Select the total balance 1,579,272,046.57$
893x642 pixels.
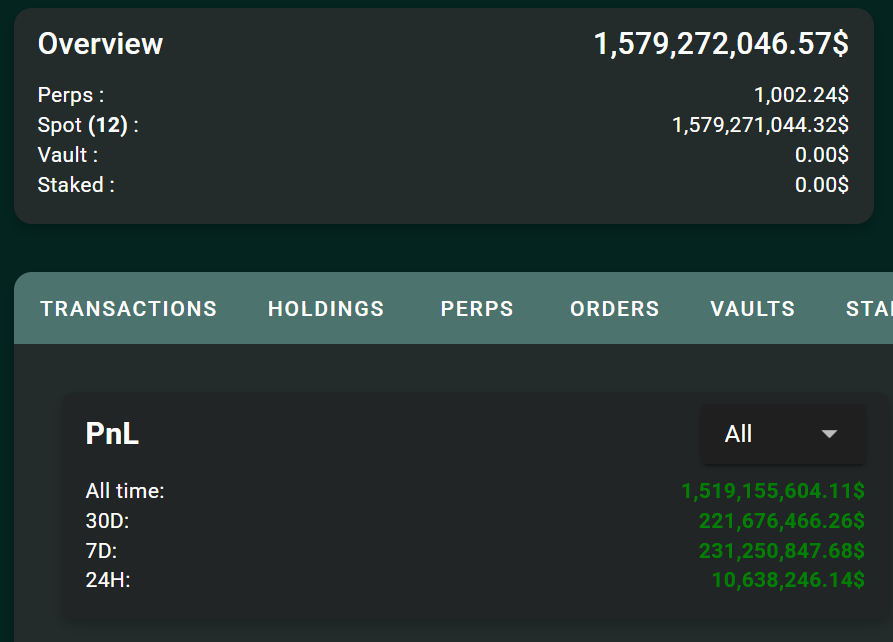(x=721, y=44)
